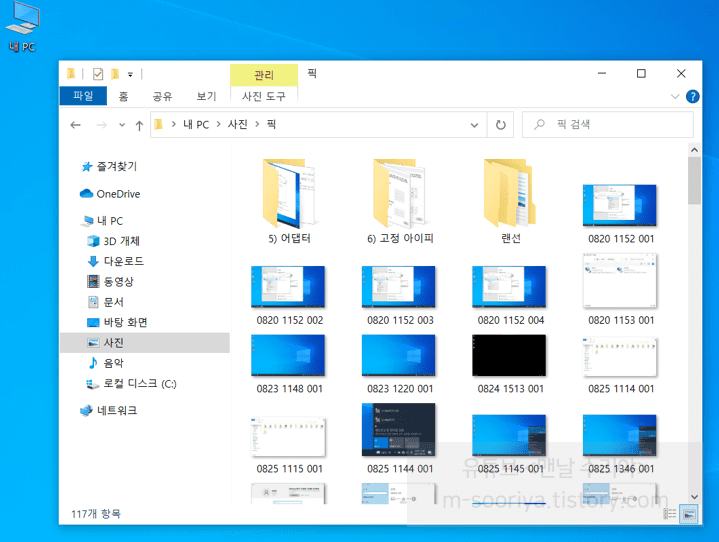This screenshot has width=719, height=542.
Task: Click the 픽 검색 search box
Action: [x=607, y=125]
